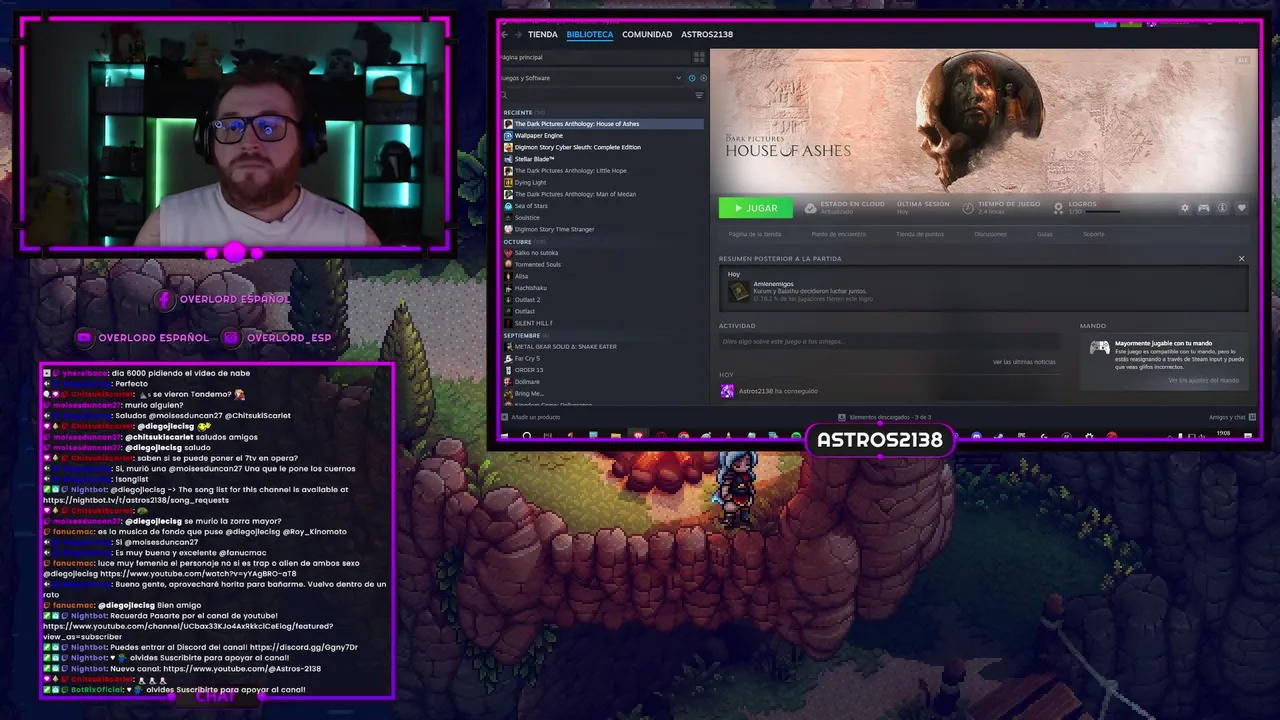Screen dimensions: 1280x720
Task: Open Tienda de puntos link
Action: 920,234
